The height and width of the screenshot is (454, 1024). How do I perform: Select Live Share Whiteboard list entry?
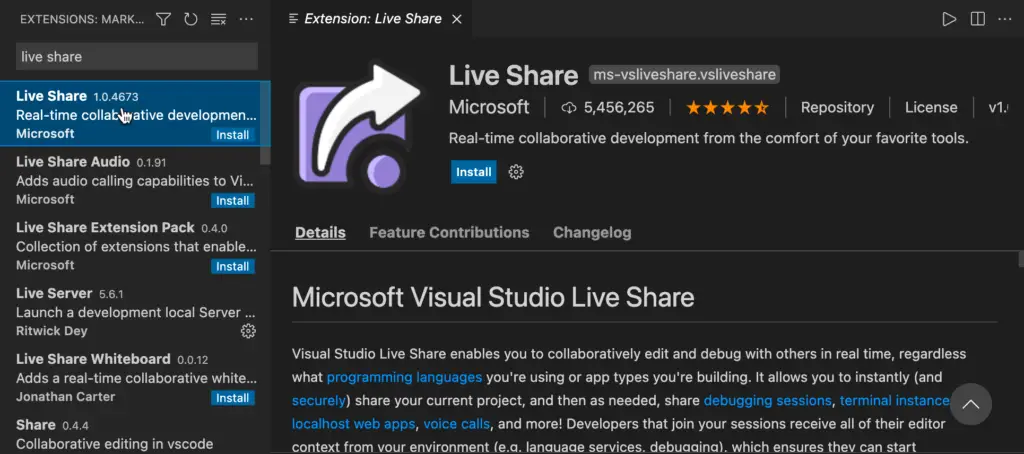point(135,378)
